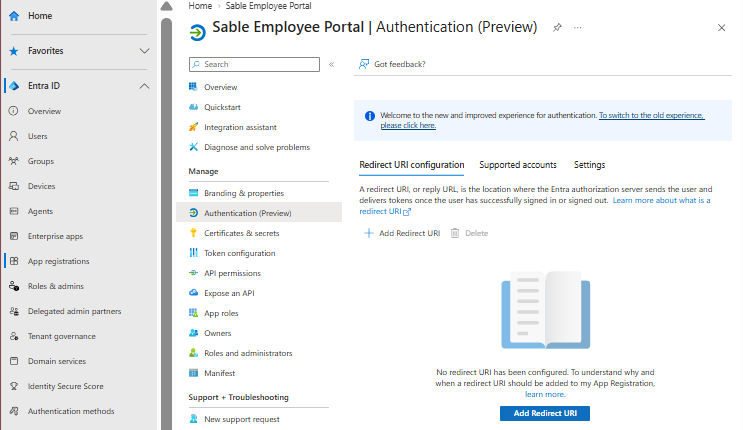The image size is (743, 430).
Task: Pin the blade using the pin icon
Action: coord(557,27)
